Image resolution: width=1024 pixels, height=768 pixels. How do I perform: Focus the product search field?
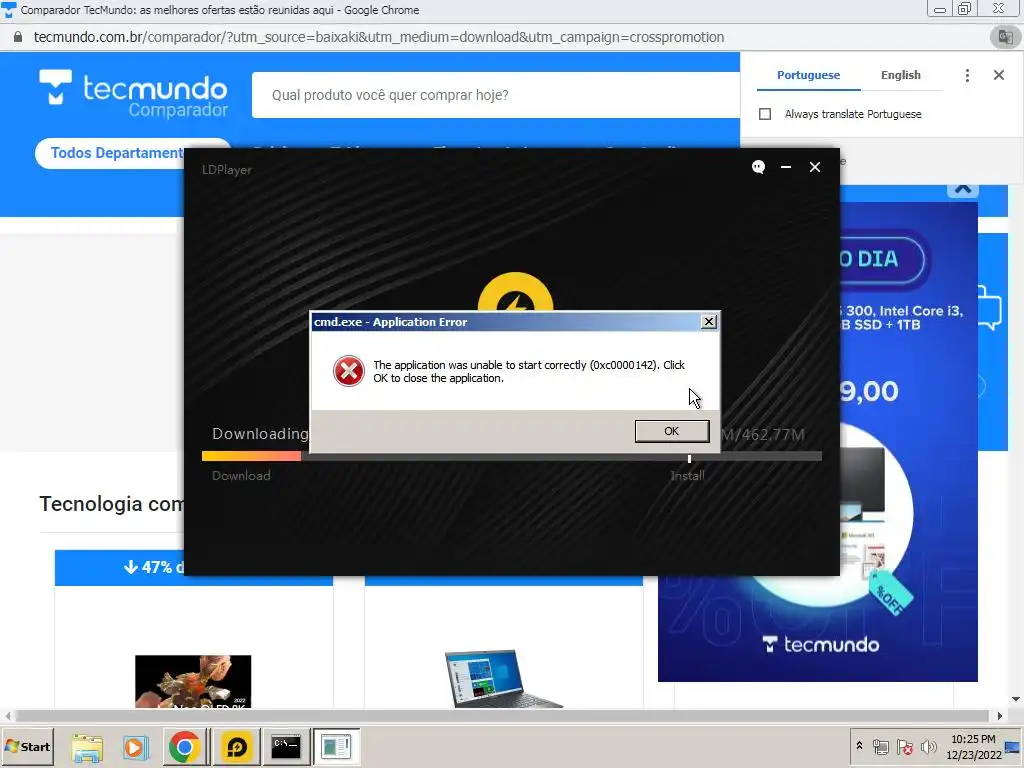(x=496, y=95)
